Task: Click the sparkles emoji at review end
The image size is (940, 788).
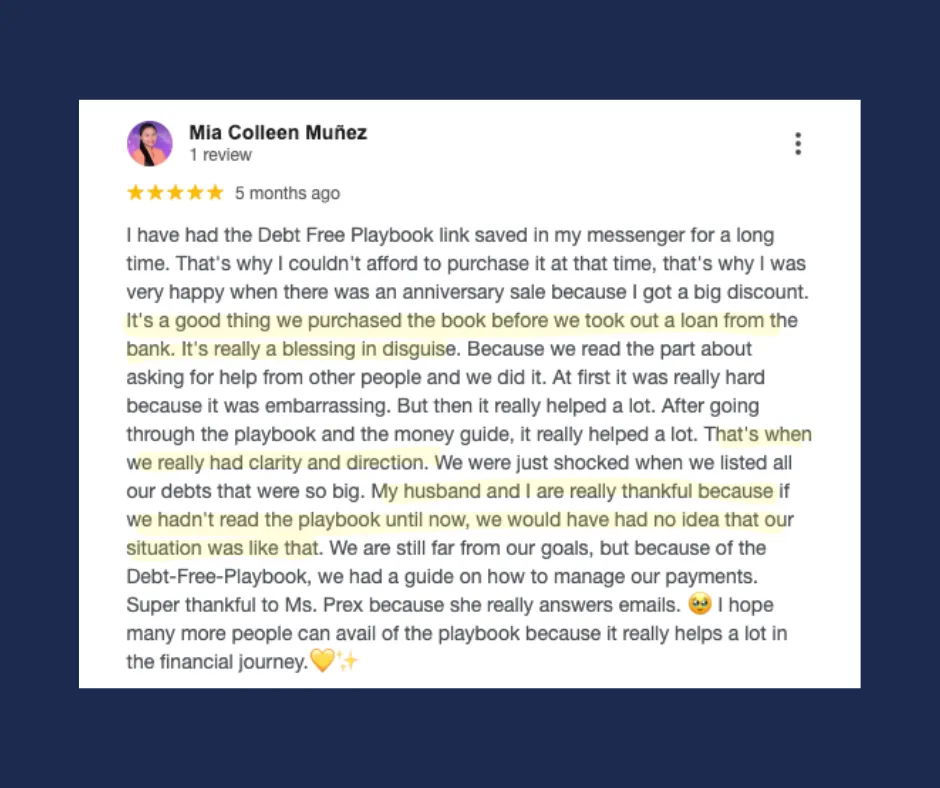Action: [348, 660]
